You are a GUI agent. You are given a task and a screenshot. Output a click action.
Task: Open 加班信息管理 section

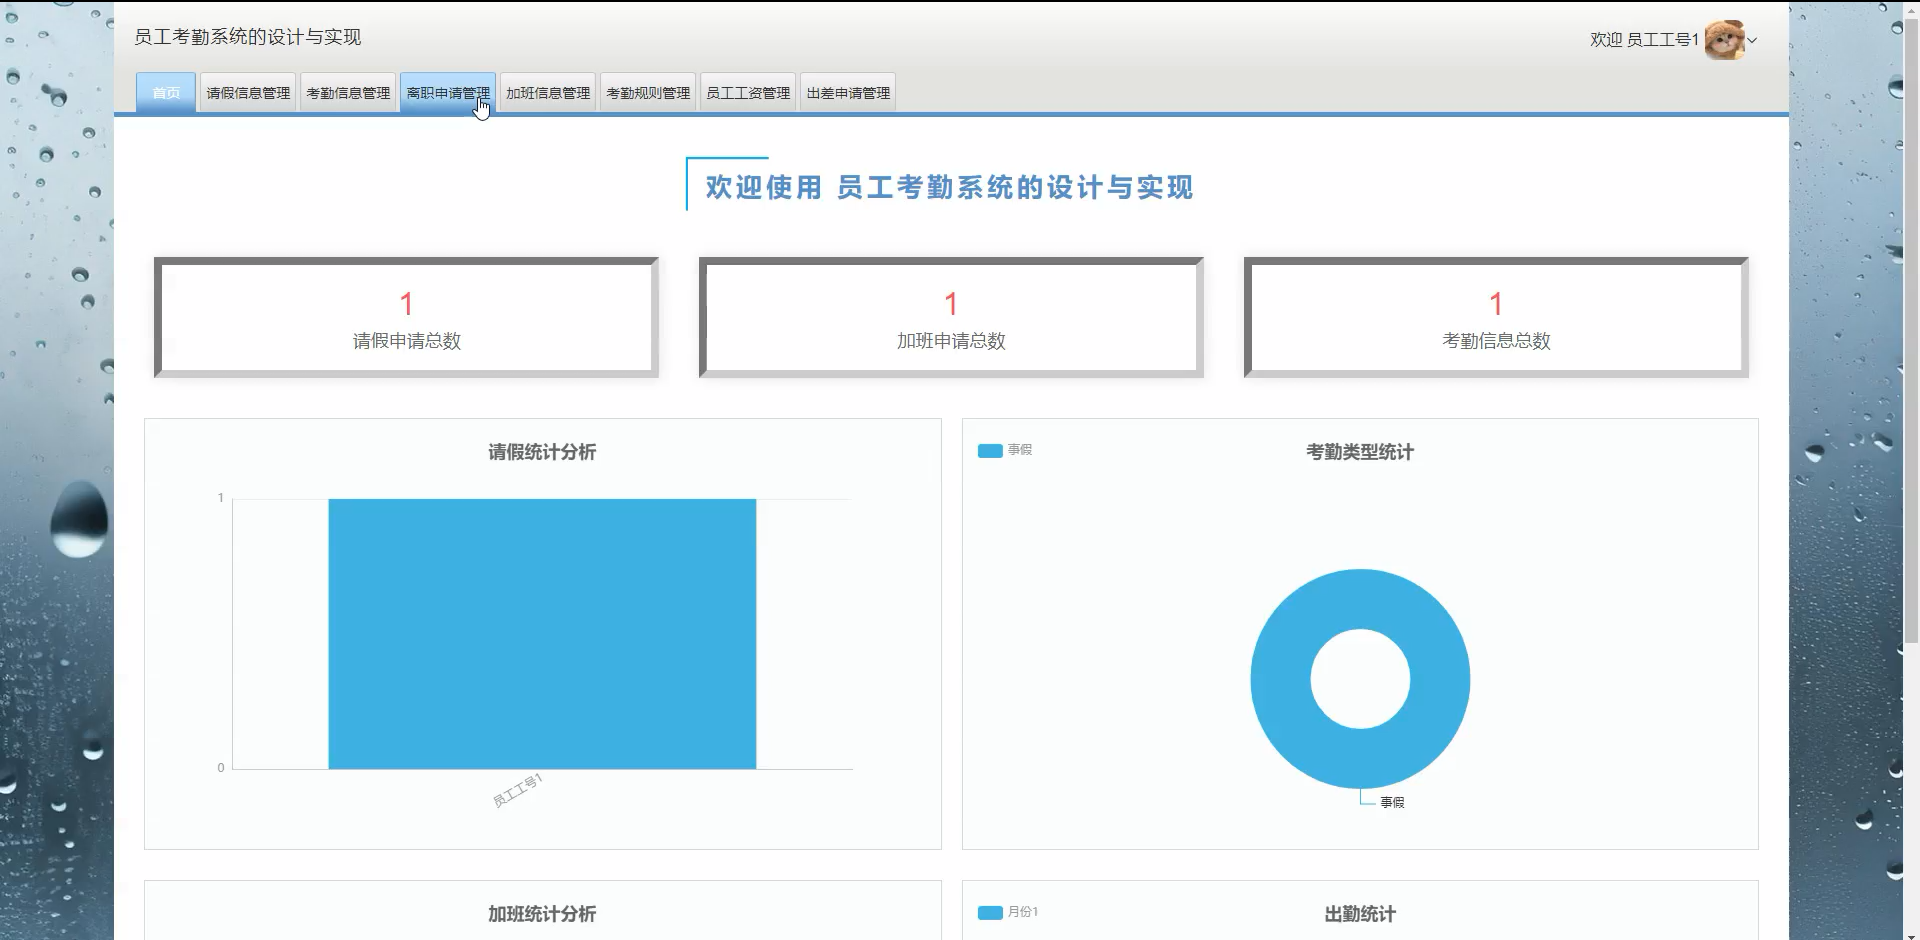[546, 92]
